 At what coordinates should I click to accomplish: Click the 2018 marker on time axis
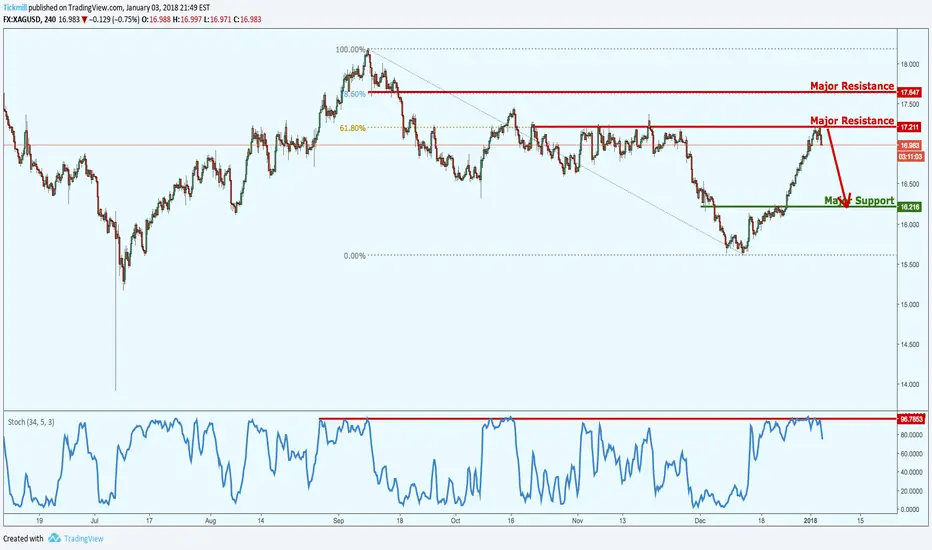coord(810,520)
